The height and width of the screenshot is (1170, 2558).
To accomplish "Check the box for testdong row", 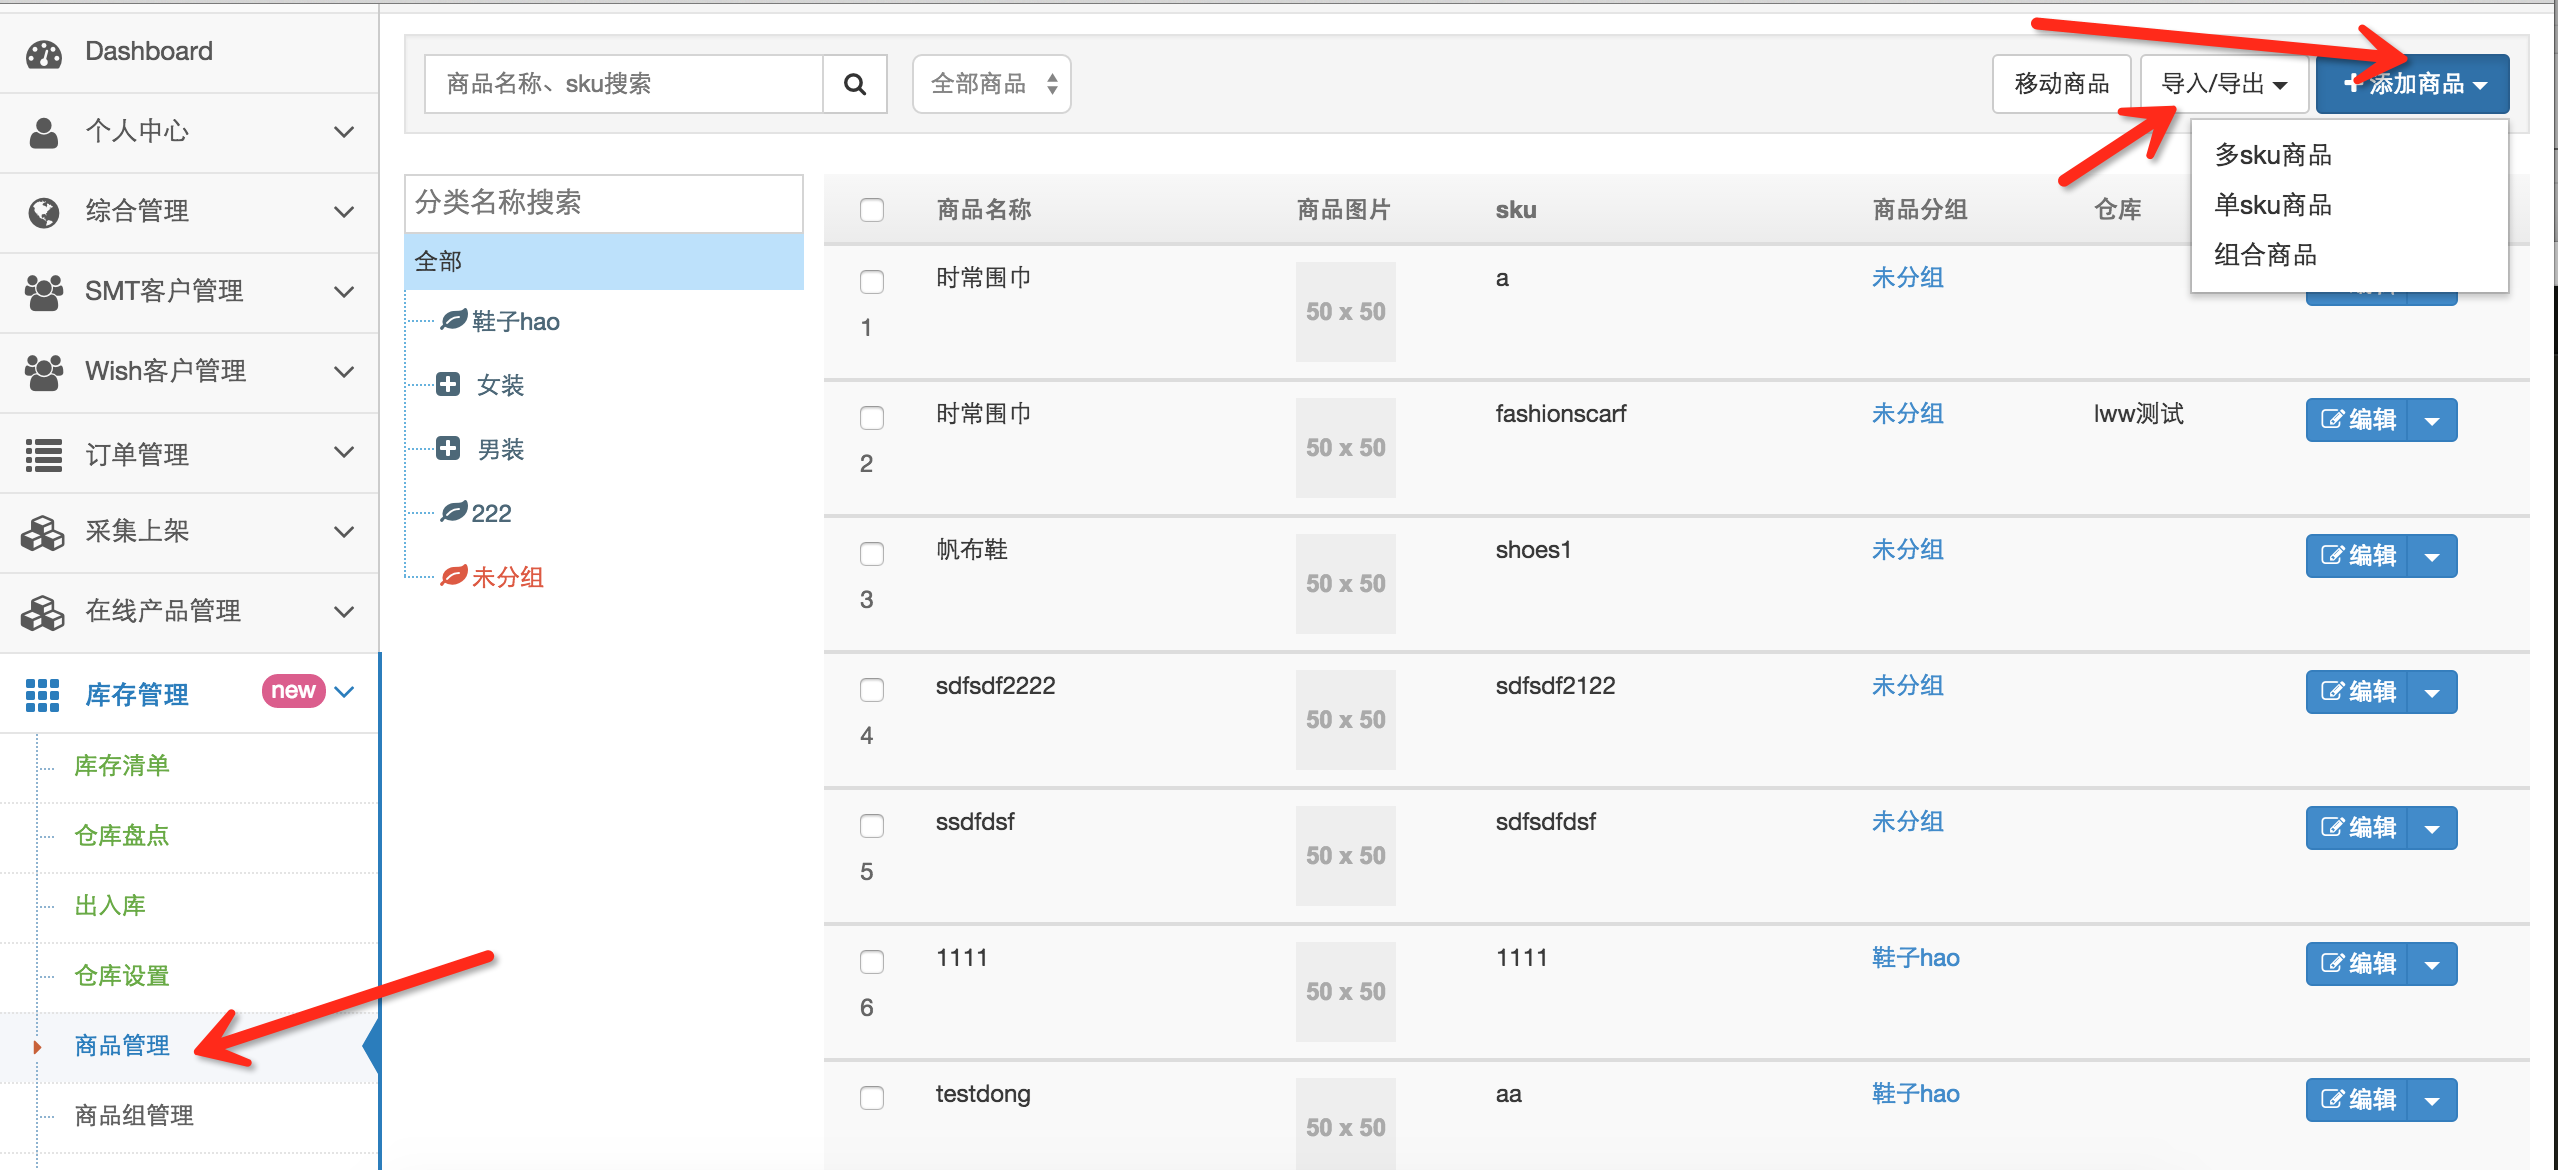I will click(x=872, y=1098).
